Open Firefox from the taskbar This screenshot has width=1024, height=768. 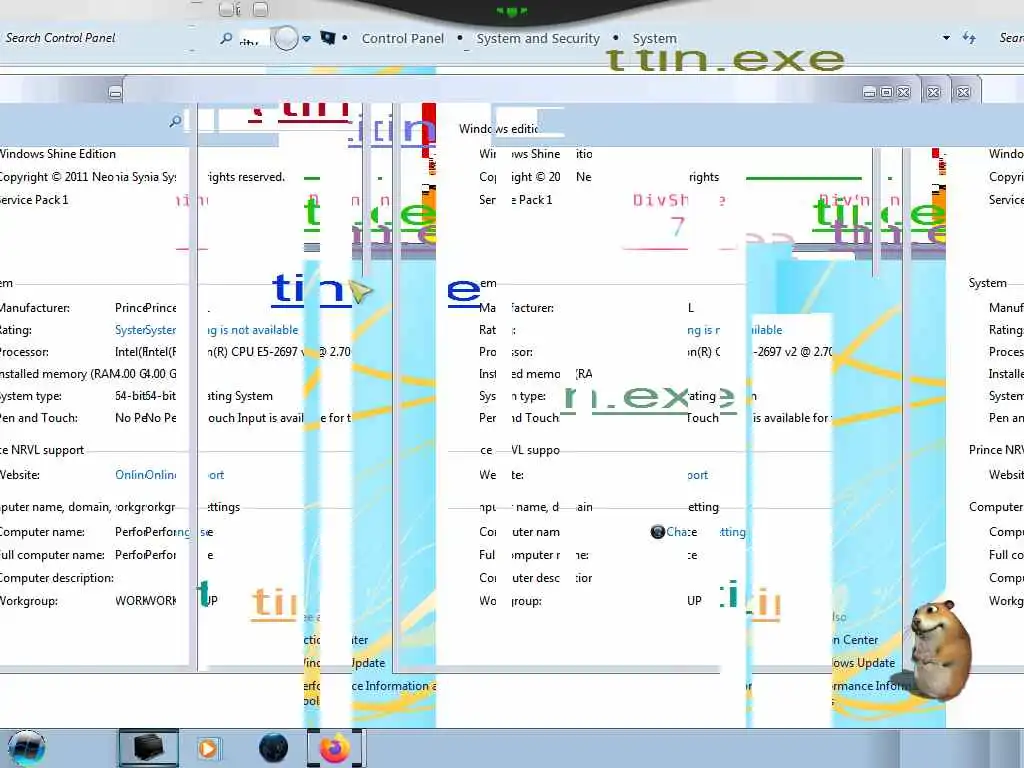point(334,748)
